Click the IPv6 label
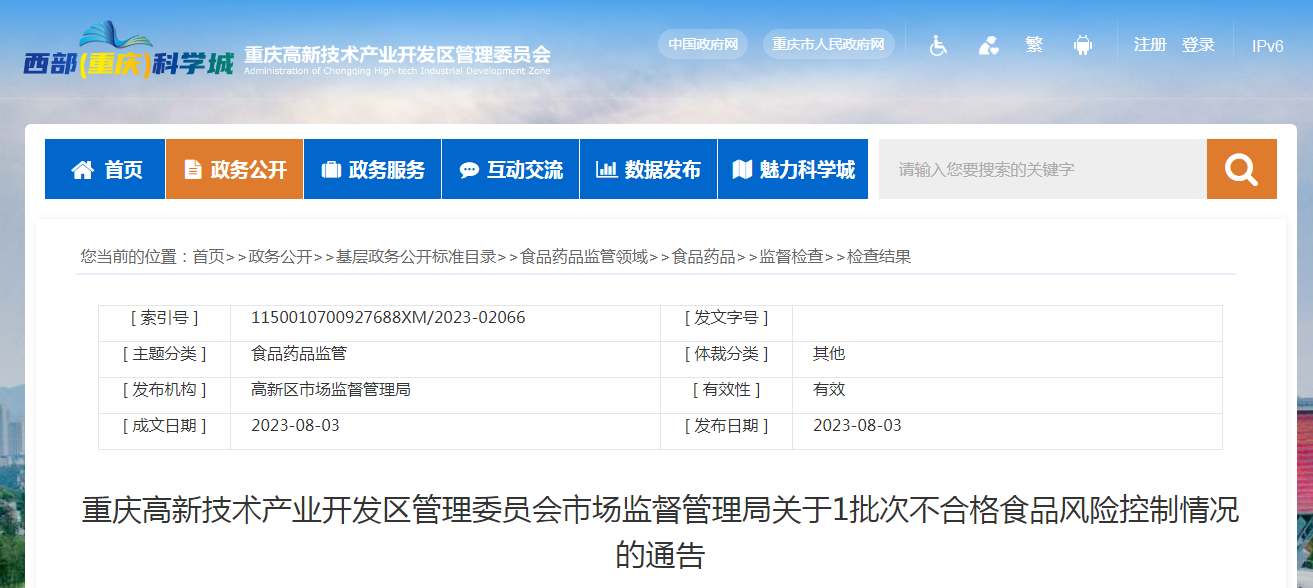This screenshot has width=1313, height=588. (x=1267, y=46)
